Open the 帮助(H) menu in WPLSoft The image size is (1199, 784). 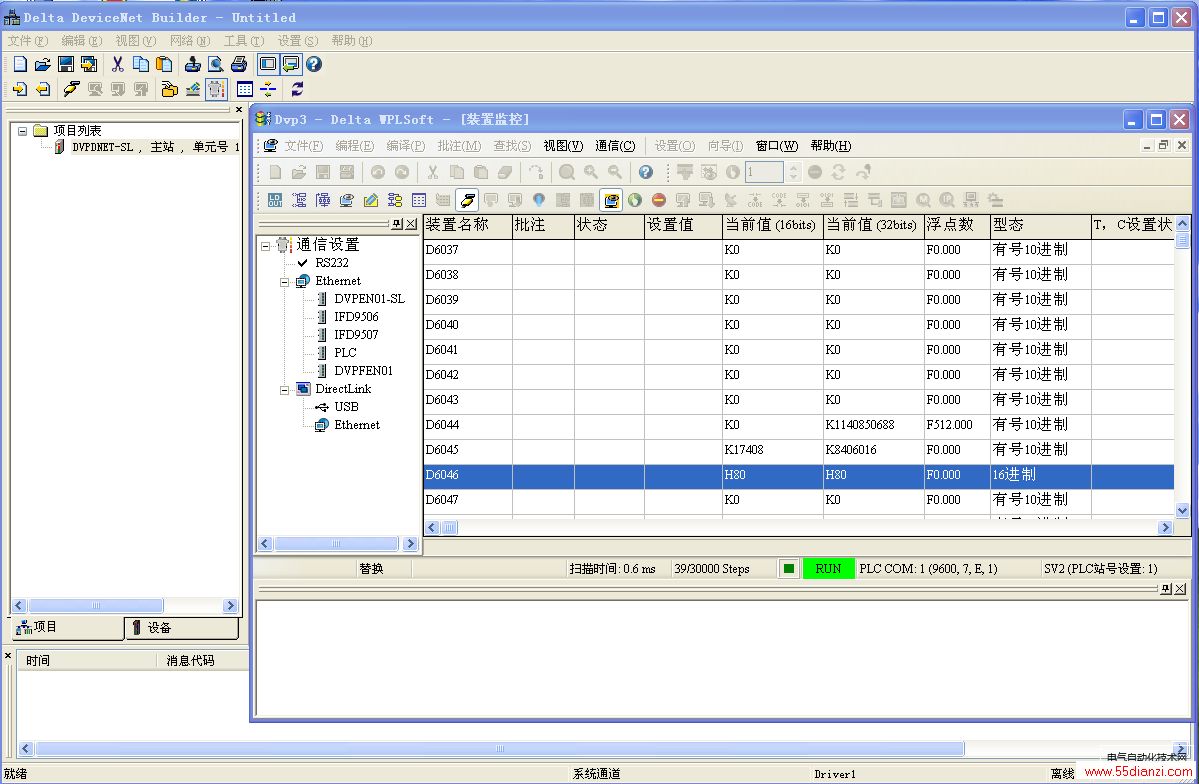pos(830,145)
